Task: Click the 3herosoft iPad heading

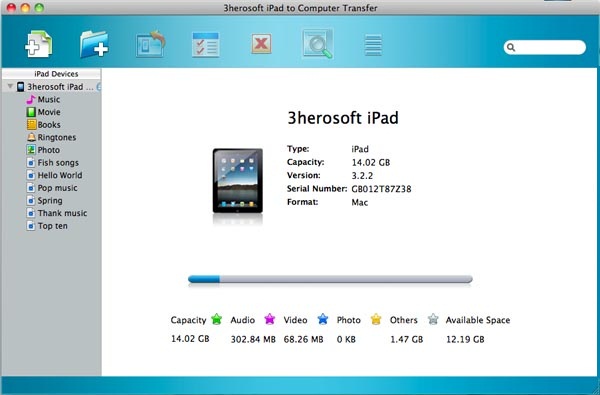Action: [343, 118]
